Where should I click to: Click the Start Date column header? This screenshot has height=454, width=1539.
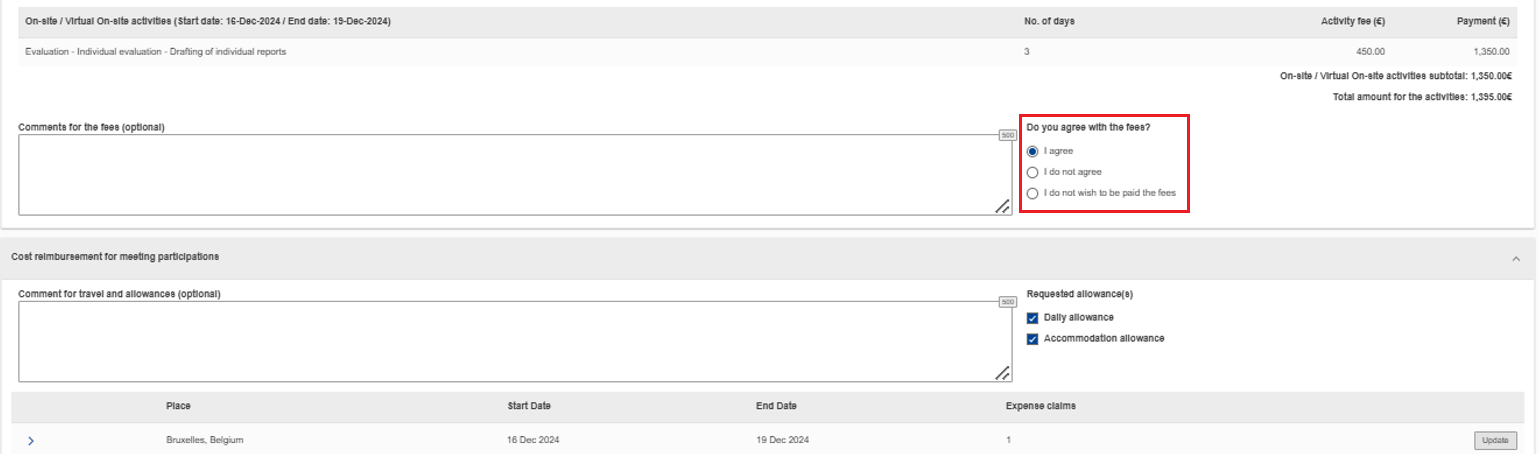(529, 406)
